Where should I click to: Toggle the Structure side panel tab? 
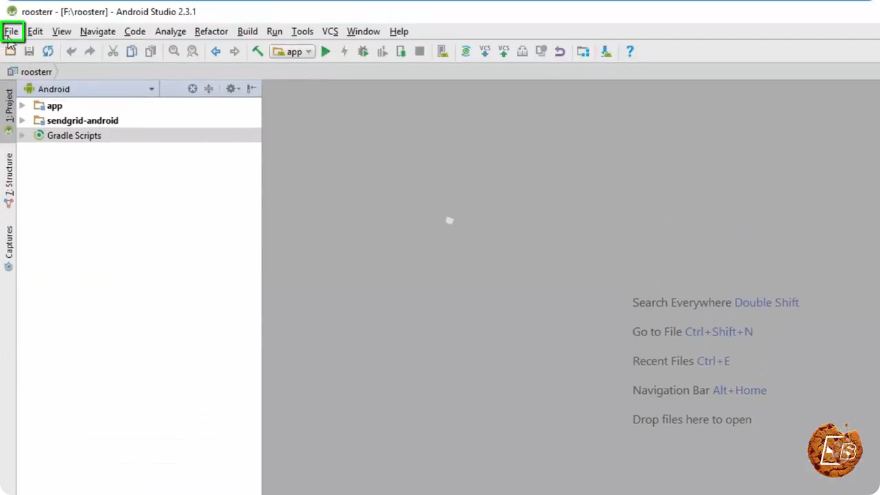click(8, 180)
